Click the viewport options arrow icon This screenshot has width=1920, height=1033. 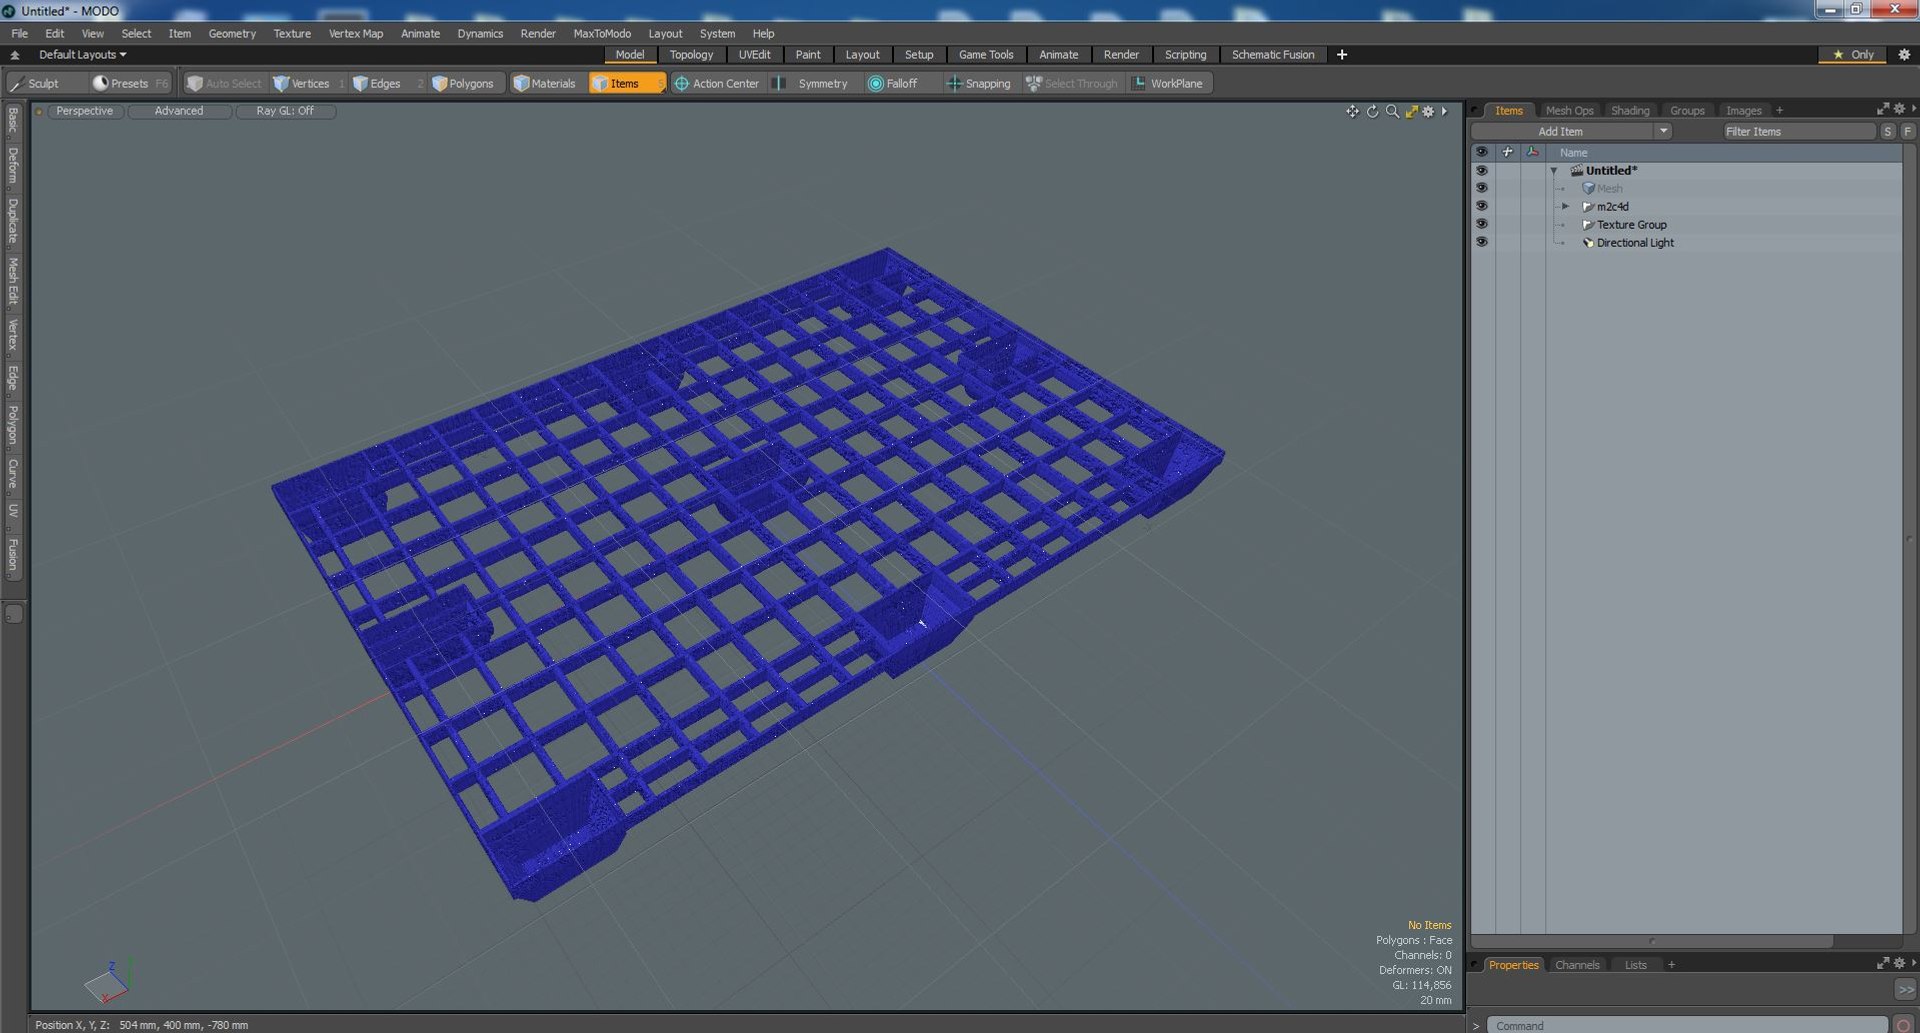click(1444, 111)
